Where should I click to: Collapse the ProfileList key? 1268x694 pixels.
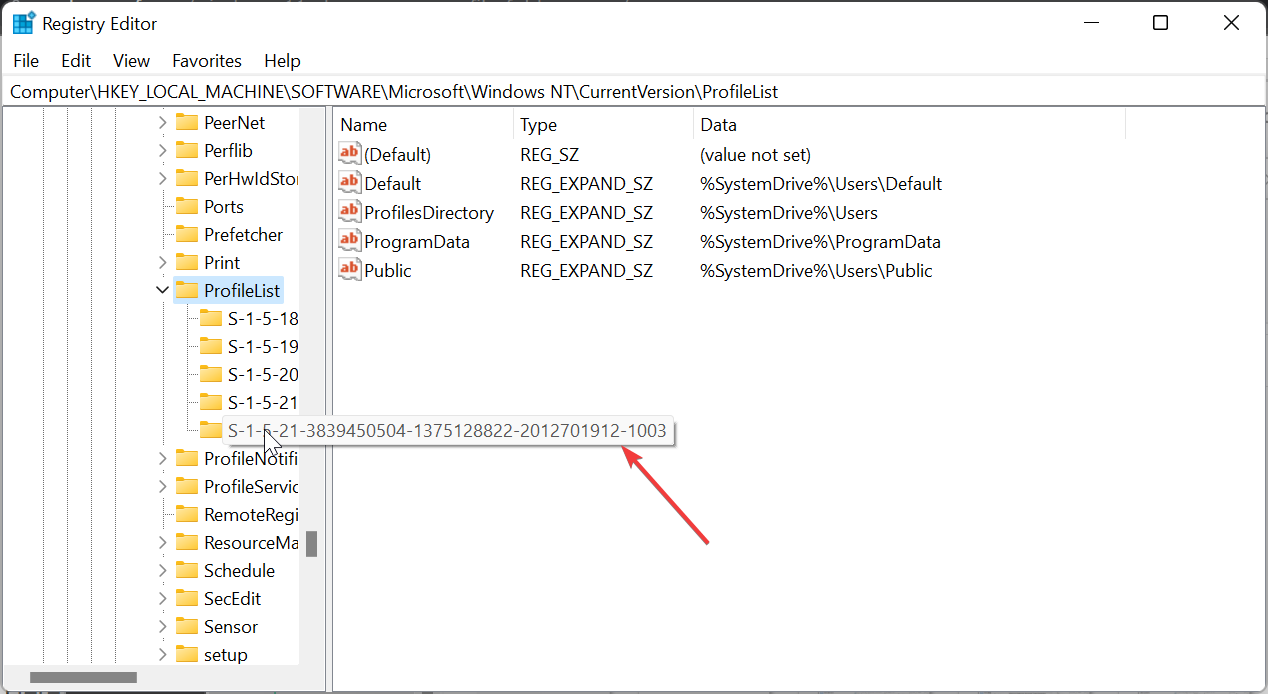click(x=163, y=291)
